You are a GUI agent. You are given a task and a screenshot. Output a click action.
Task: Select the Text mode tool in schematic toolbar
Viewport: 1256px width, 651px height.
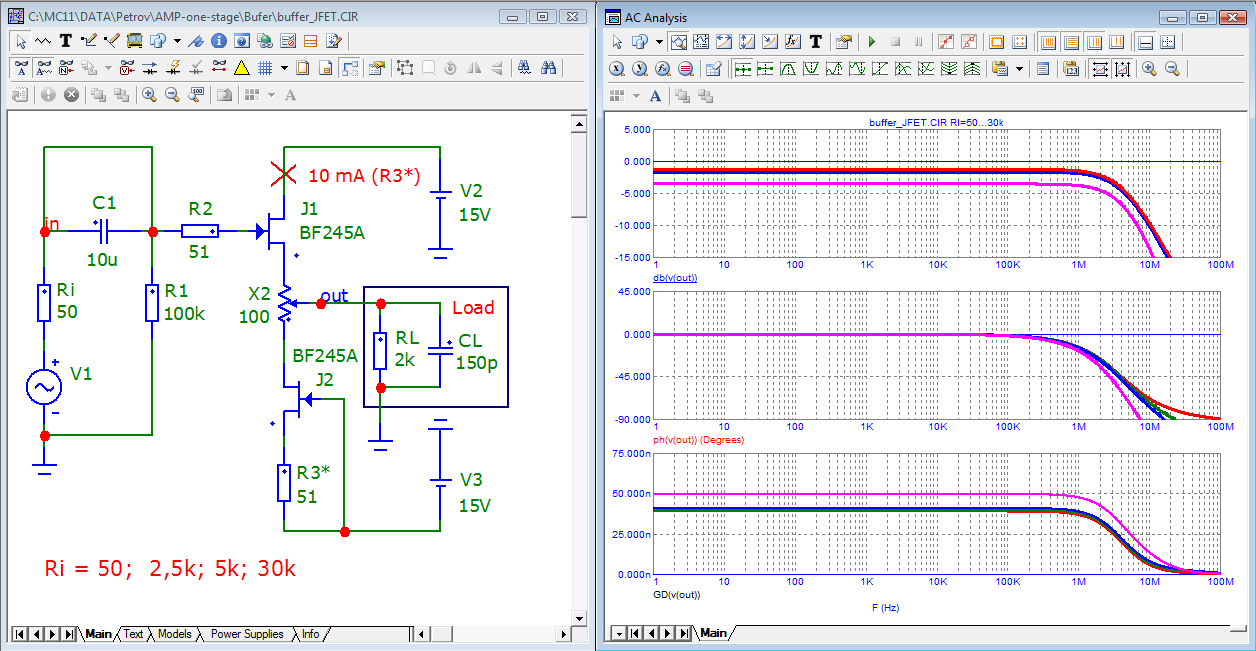coord(66,41)
